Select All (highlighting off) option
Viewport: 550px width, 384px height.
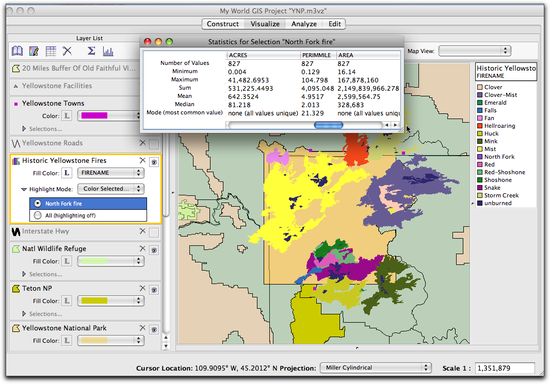tap(38, 215)
